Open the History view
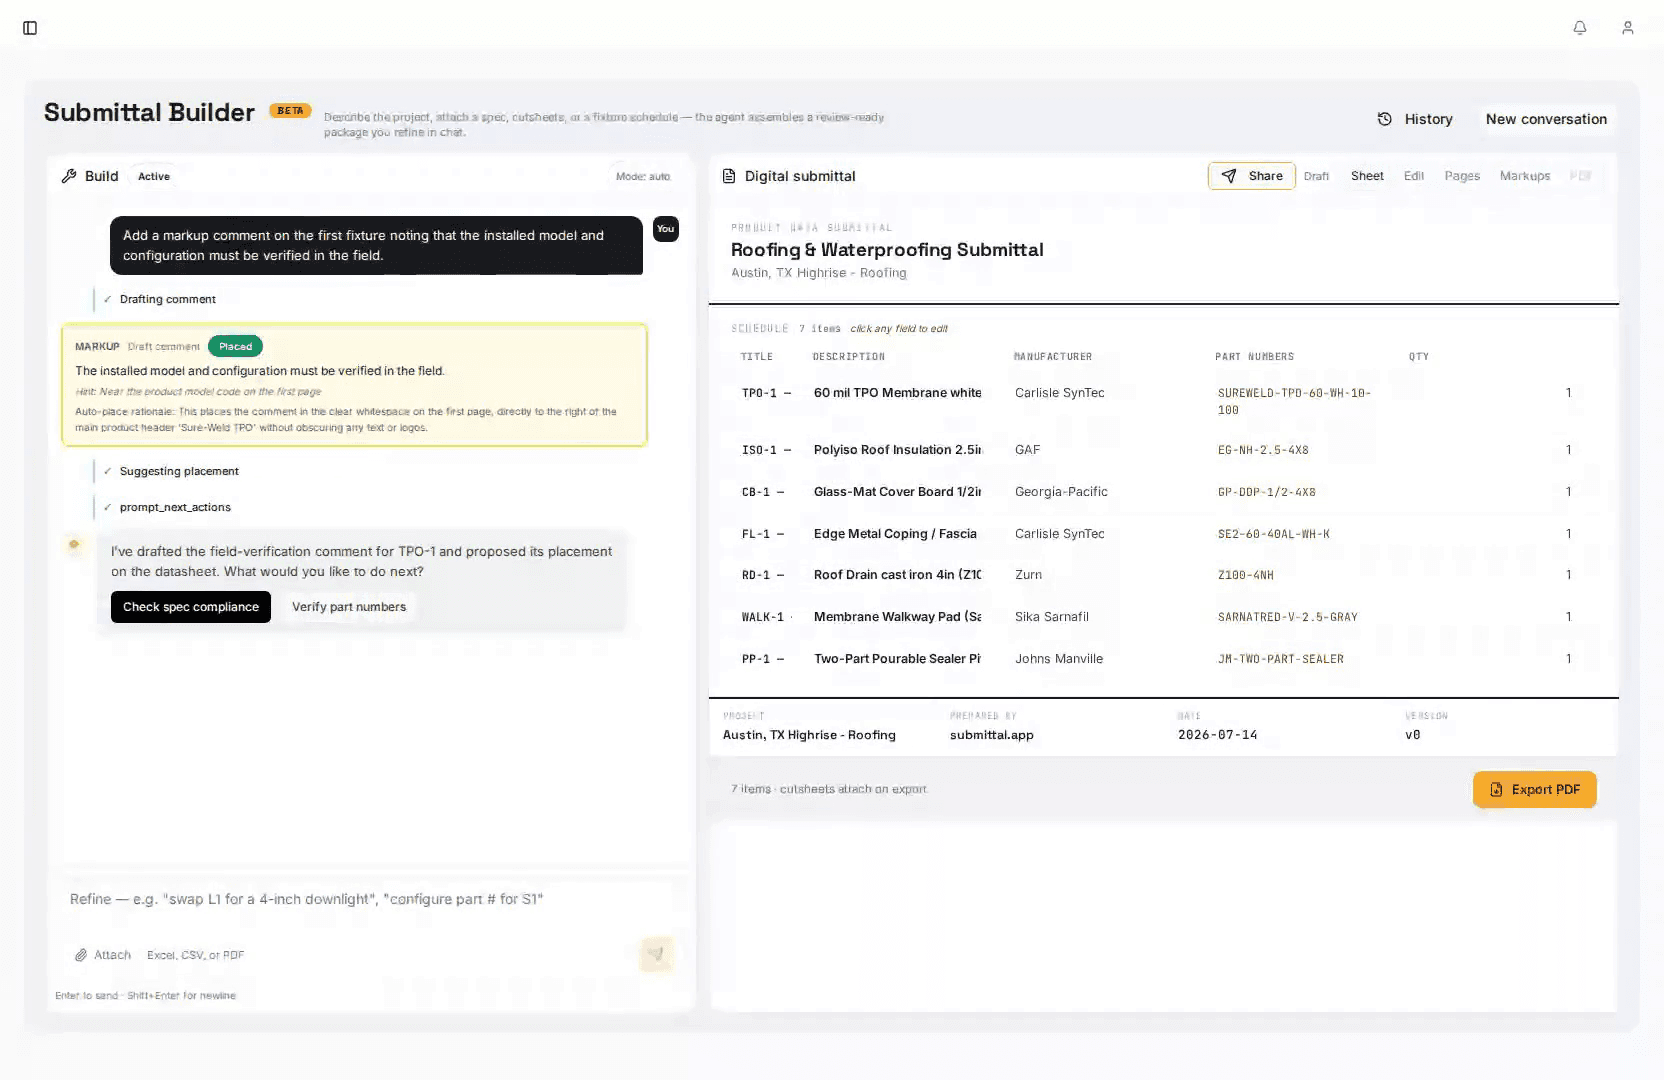 pos(1415,119)
